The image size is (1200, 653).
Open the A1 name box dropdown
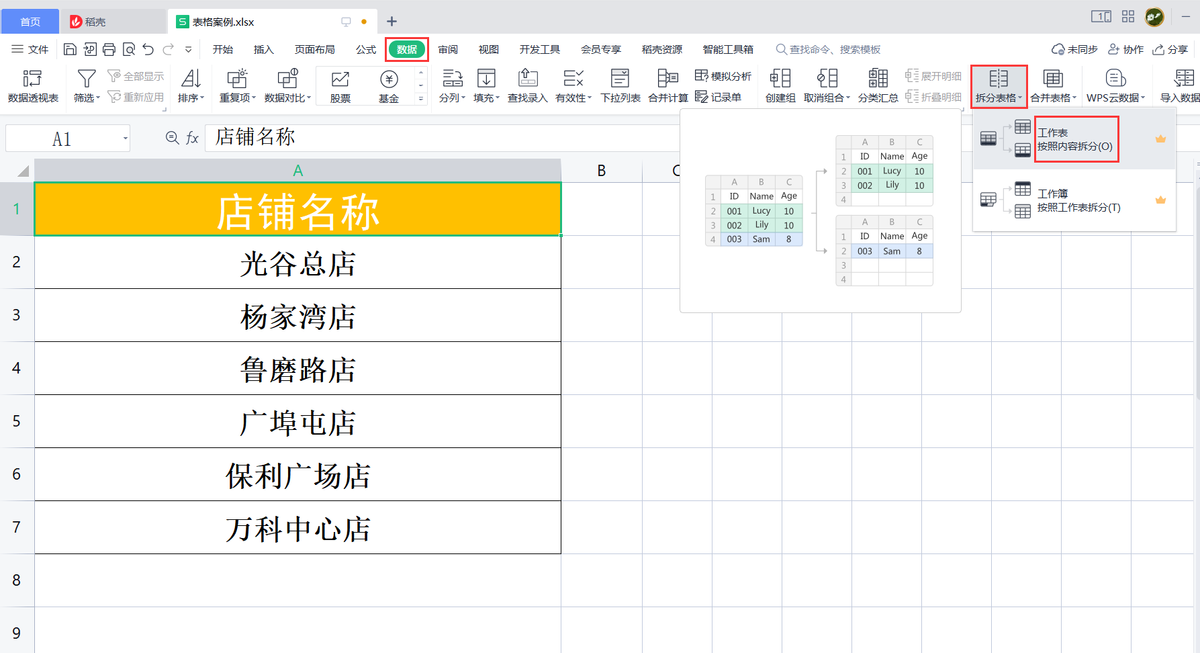(x=125, y=139)
